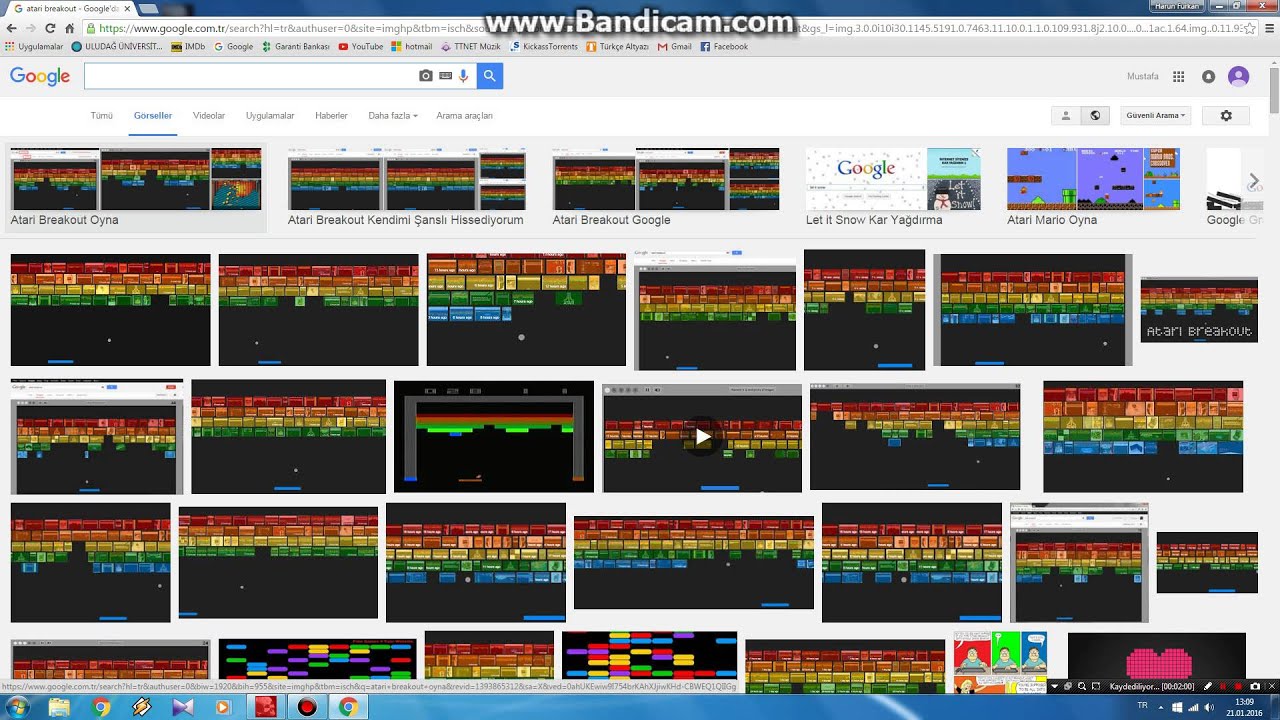Open the Garanti Bankası bookmark
Screen dimensions: 1280x720
296,46
